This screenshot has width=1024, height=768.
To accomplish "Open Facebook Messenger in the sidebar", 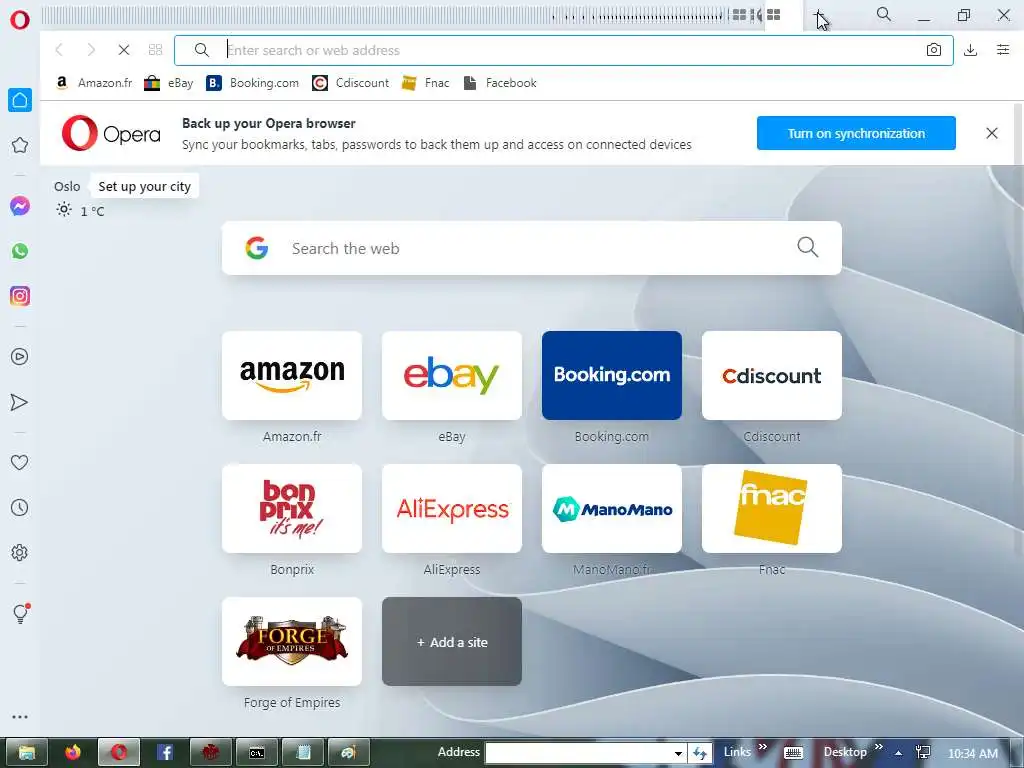I will 20,206.
